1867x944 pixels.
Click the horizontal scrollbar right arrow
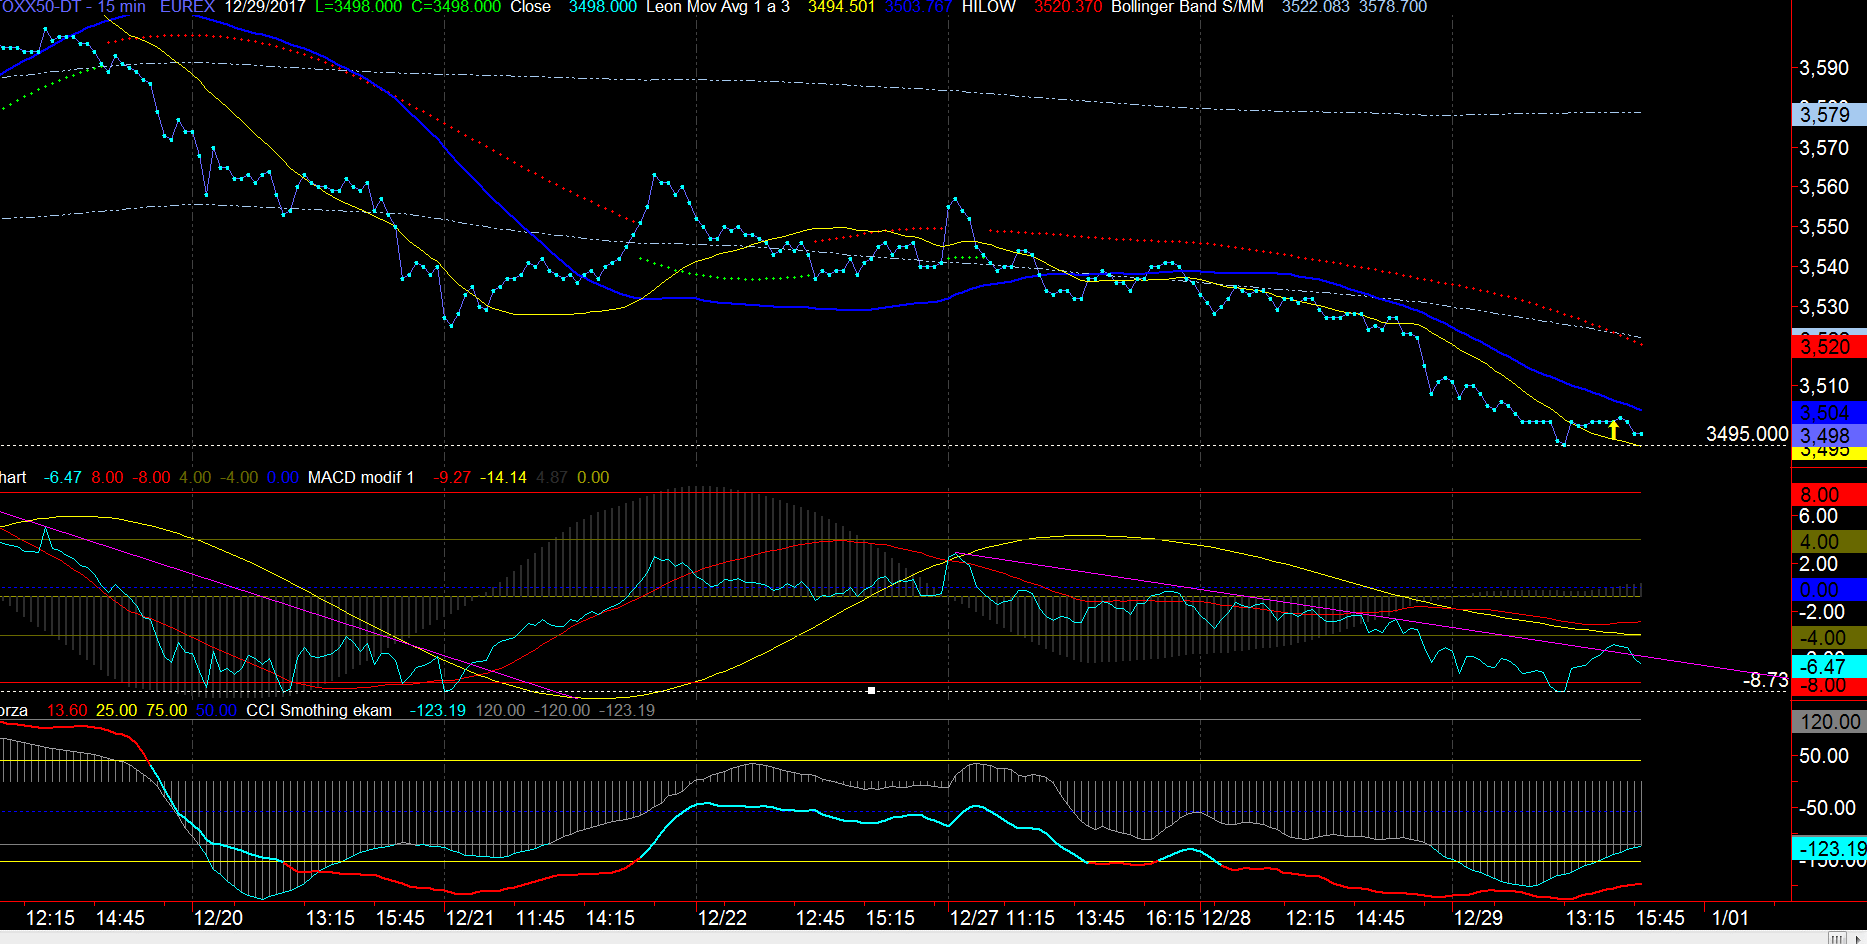pyautogui.click(x=1860, y=938)
